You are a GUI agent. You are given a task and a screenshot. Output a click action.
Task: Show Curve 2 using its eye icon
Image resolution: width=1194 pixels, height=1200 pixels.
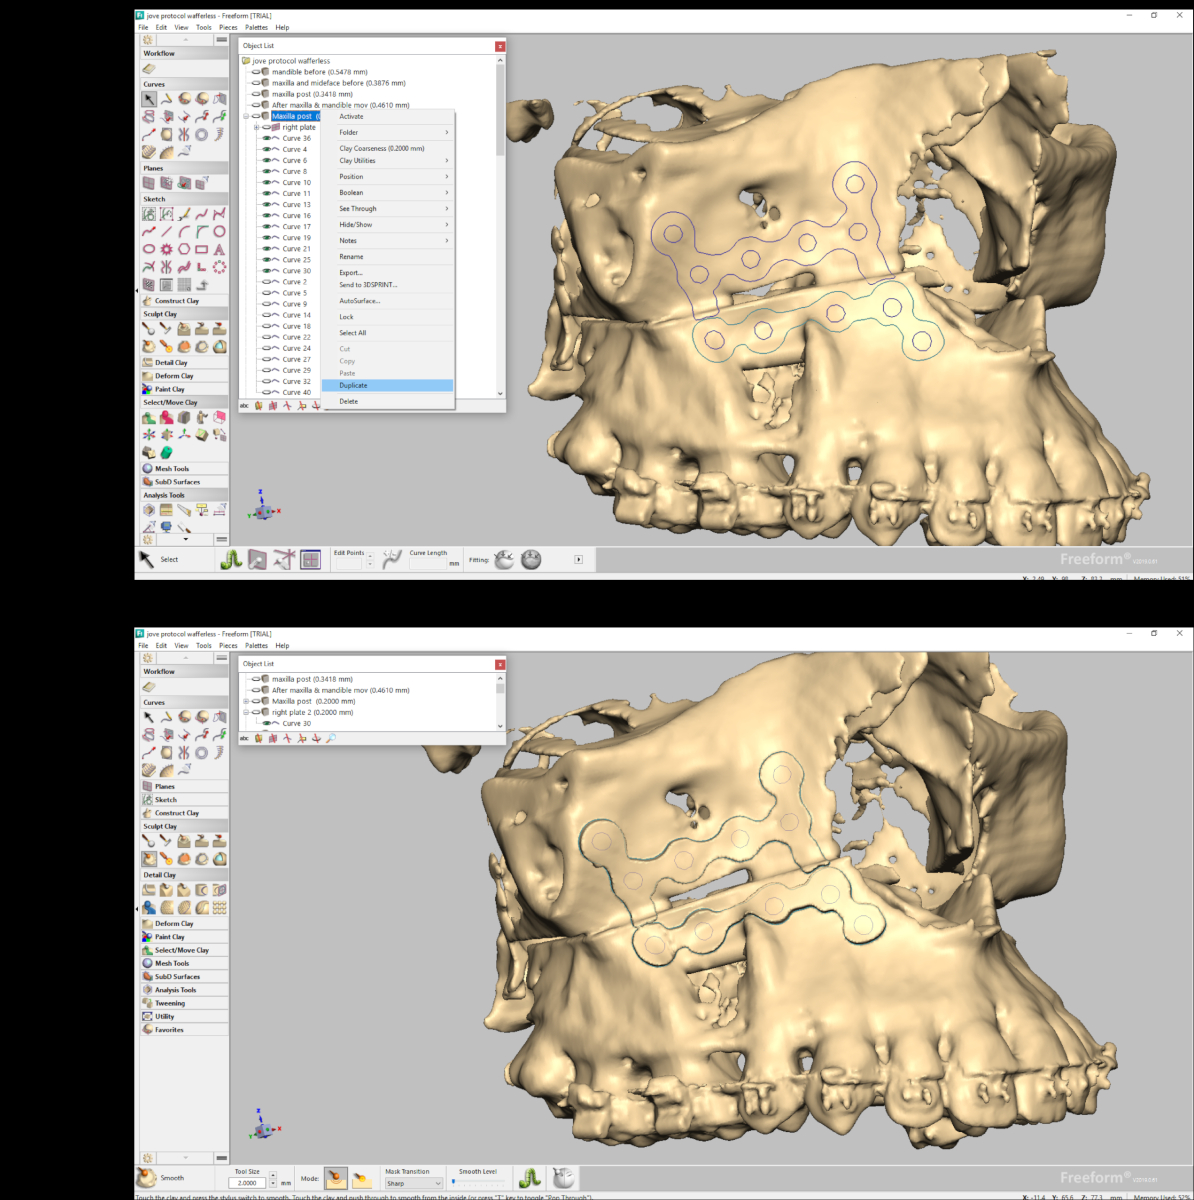click(x=267, y=282)
